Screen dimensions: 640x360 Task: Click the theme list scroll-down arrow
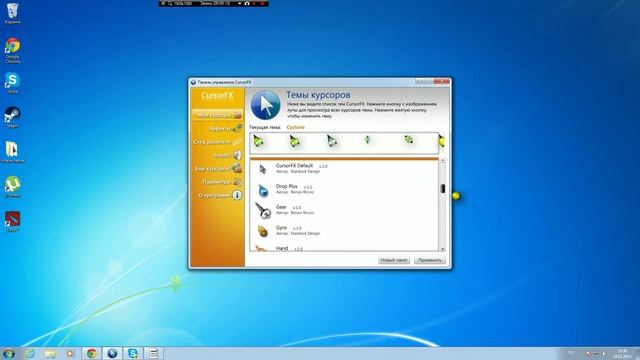coord(442,249)
